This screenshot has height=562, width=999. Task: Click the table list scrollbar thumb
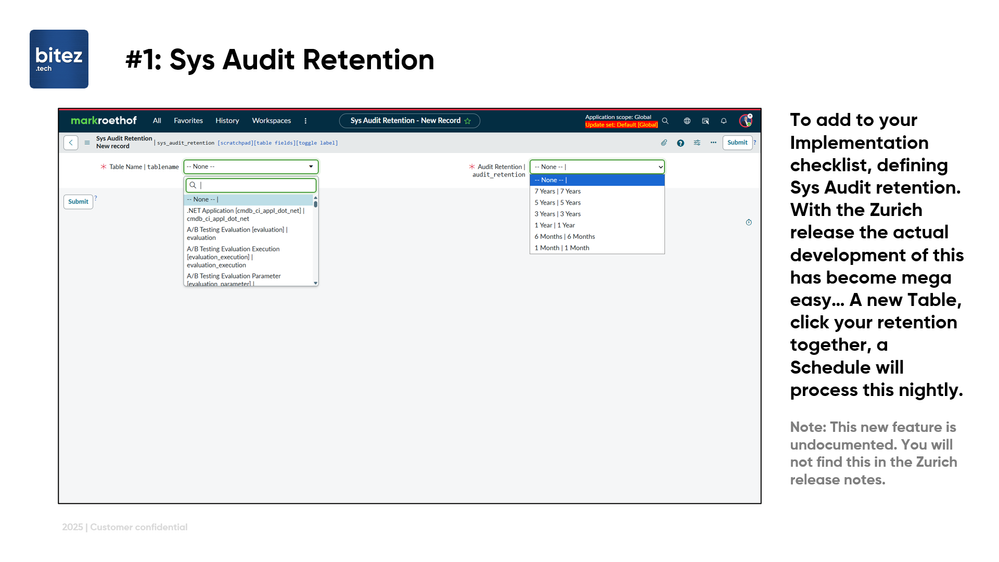(315, 204)
